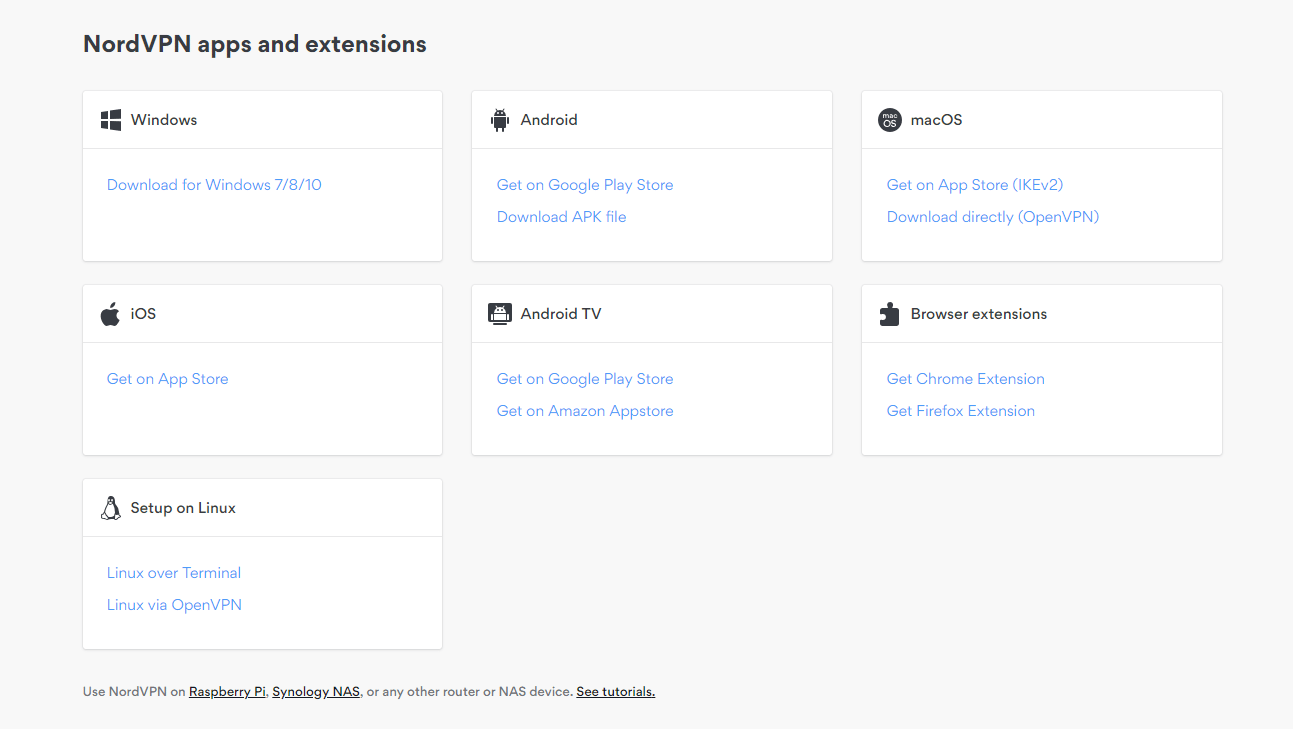
Task: Select Download APK file link
Action: pos(562,217)
